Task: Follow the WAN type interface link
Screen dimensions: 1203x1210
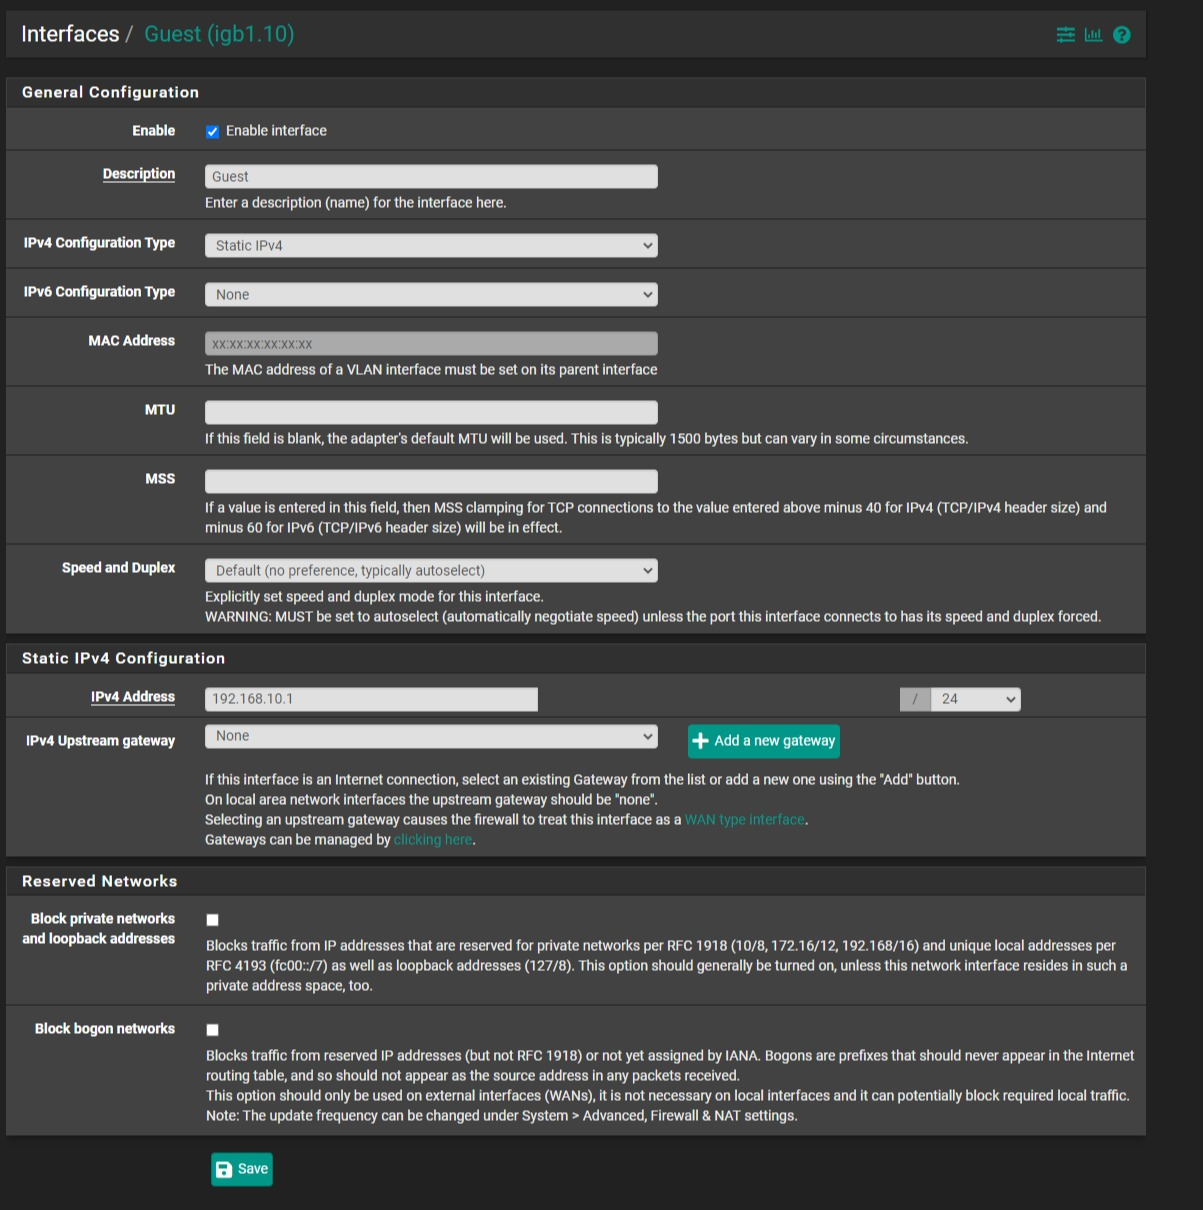Action: point(745,820)
